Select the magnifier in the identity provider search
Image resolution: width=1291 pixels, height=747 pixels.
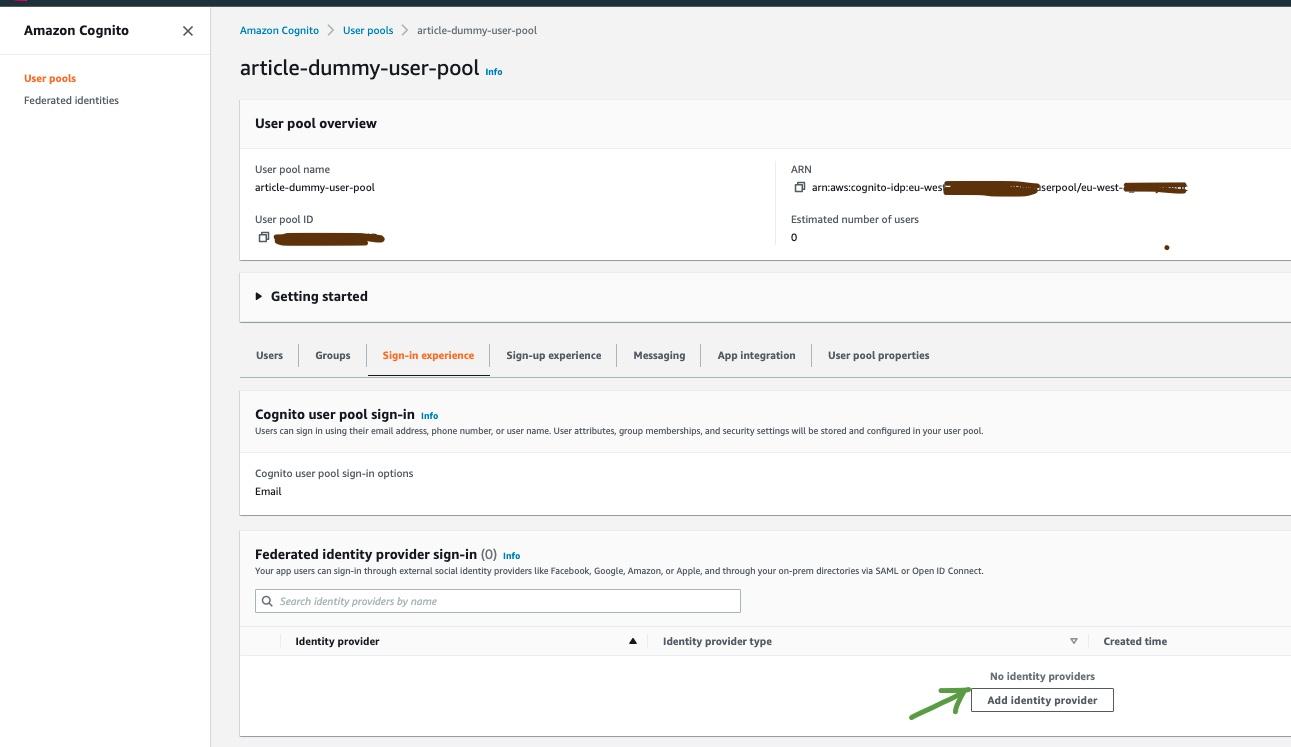click(x=267, y=600)
